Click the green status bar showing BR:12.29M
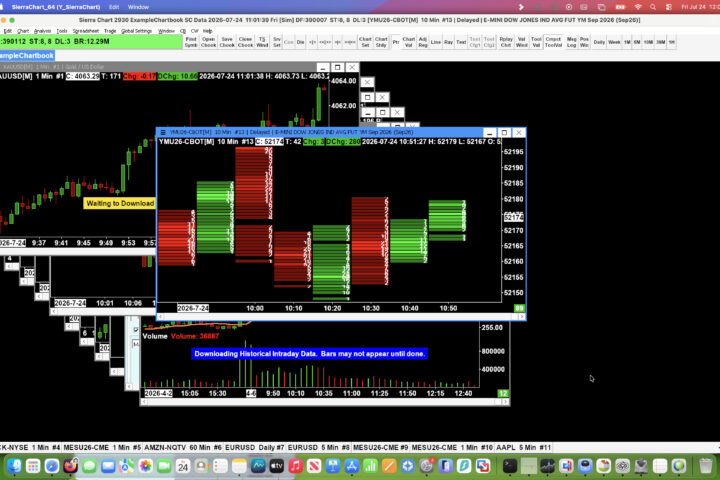 tap(91, 41)
